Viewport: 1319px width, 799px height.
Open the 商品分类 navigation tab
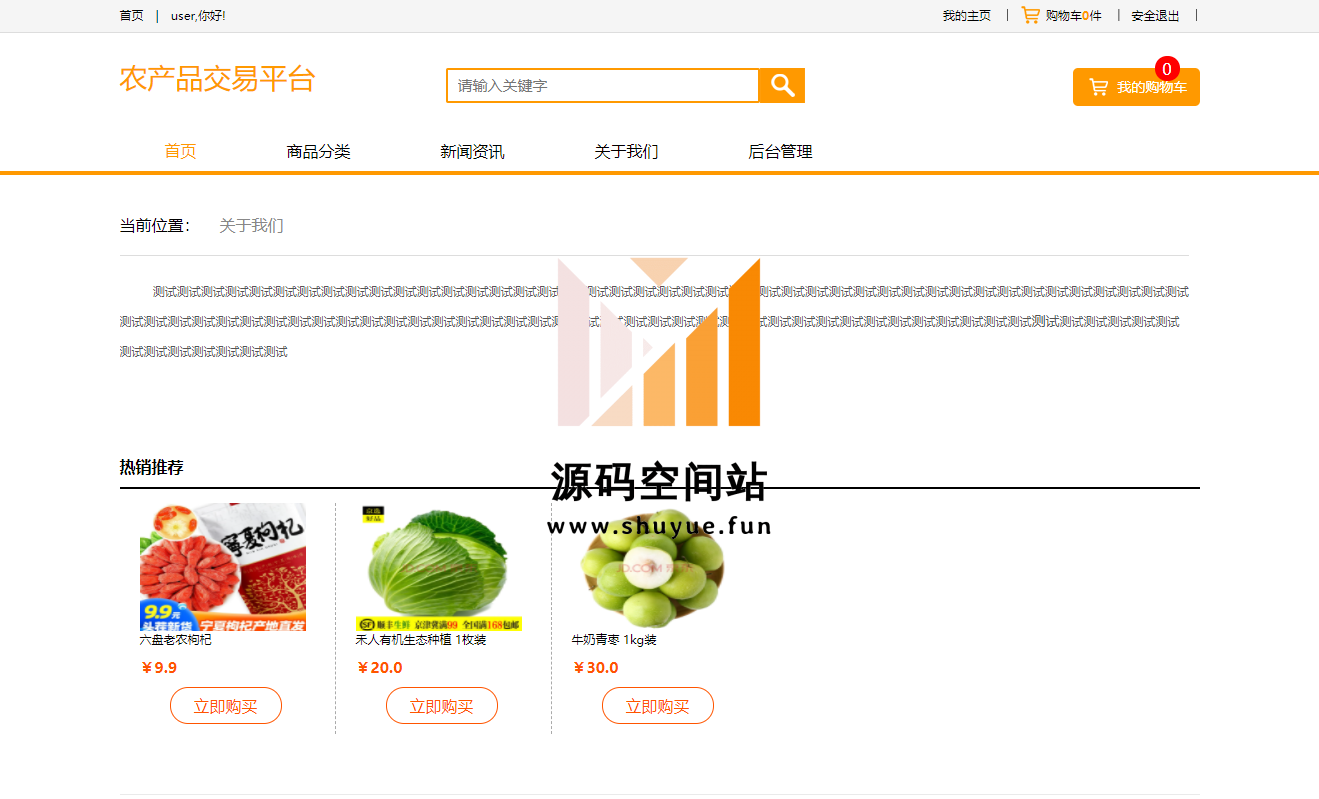pos(318,151)
